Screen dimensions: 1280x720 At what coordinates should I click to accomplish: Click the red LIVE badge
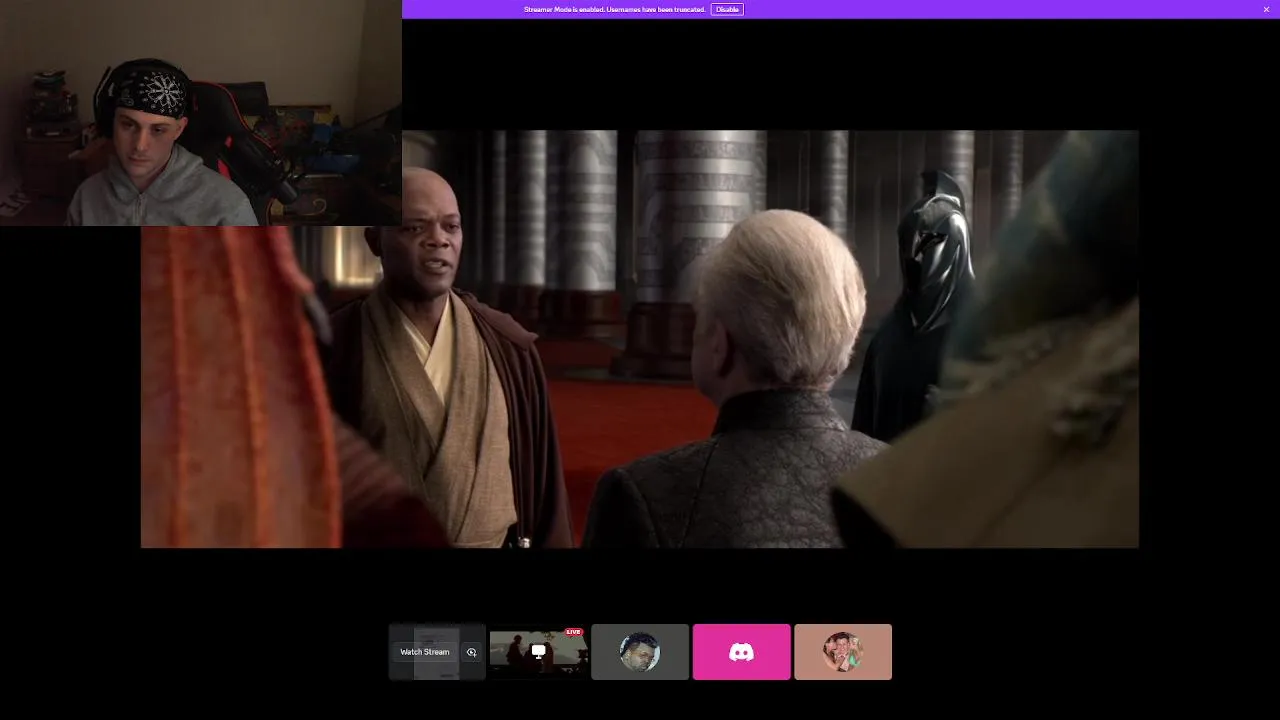point(573,632)
